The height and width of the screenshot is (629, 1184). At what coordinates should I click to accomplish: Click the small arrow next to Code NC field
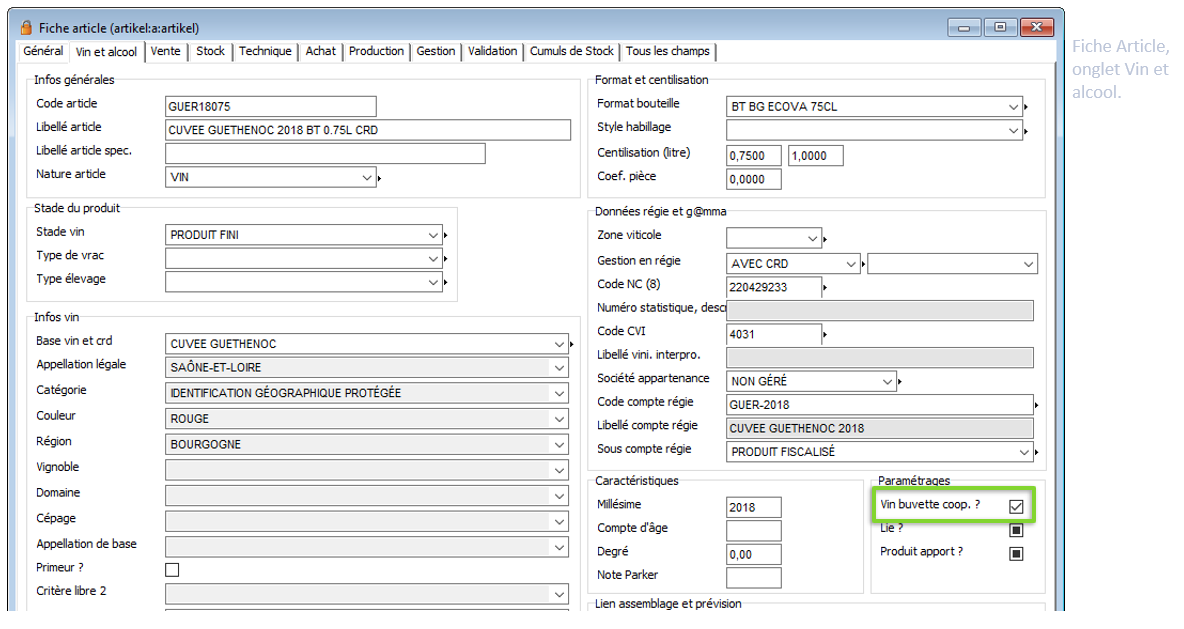tap(826, 289)
